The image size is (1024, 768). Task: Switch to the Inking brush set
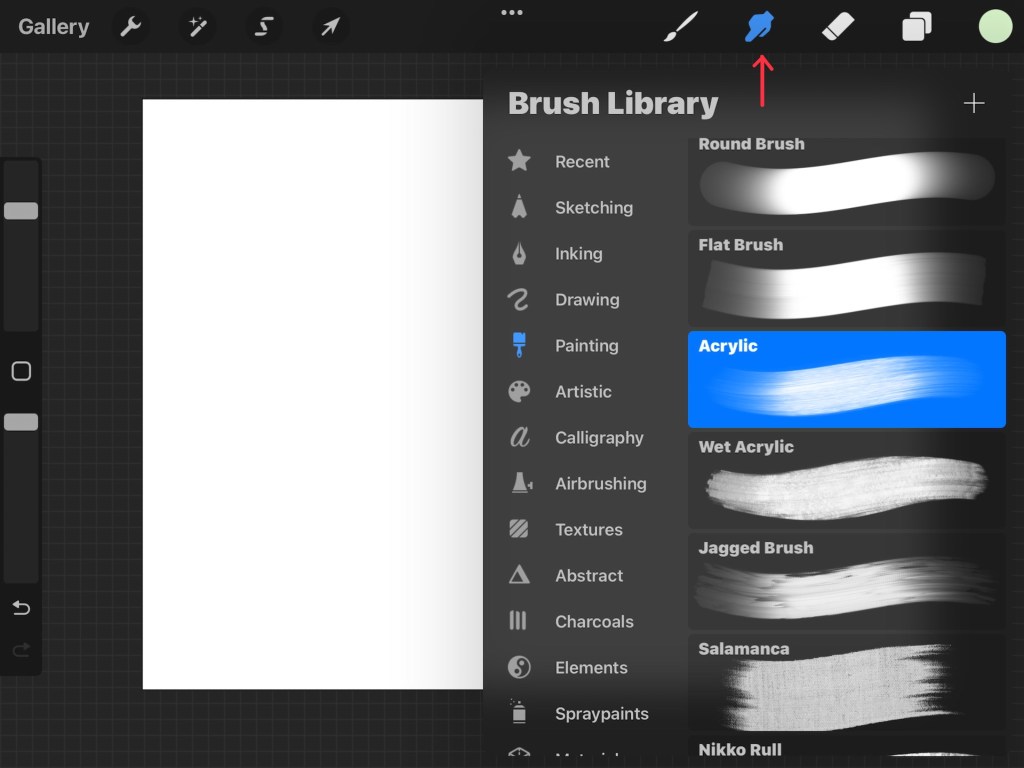point(578,254)
